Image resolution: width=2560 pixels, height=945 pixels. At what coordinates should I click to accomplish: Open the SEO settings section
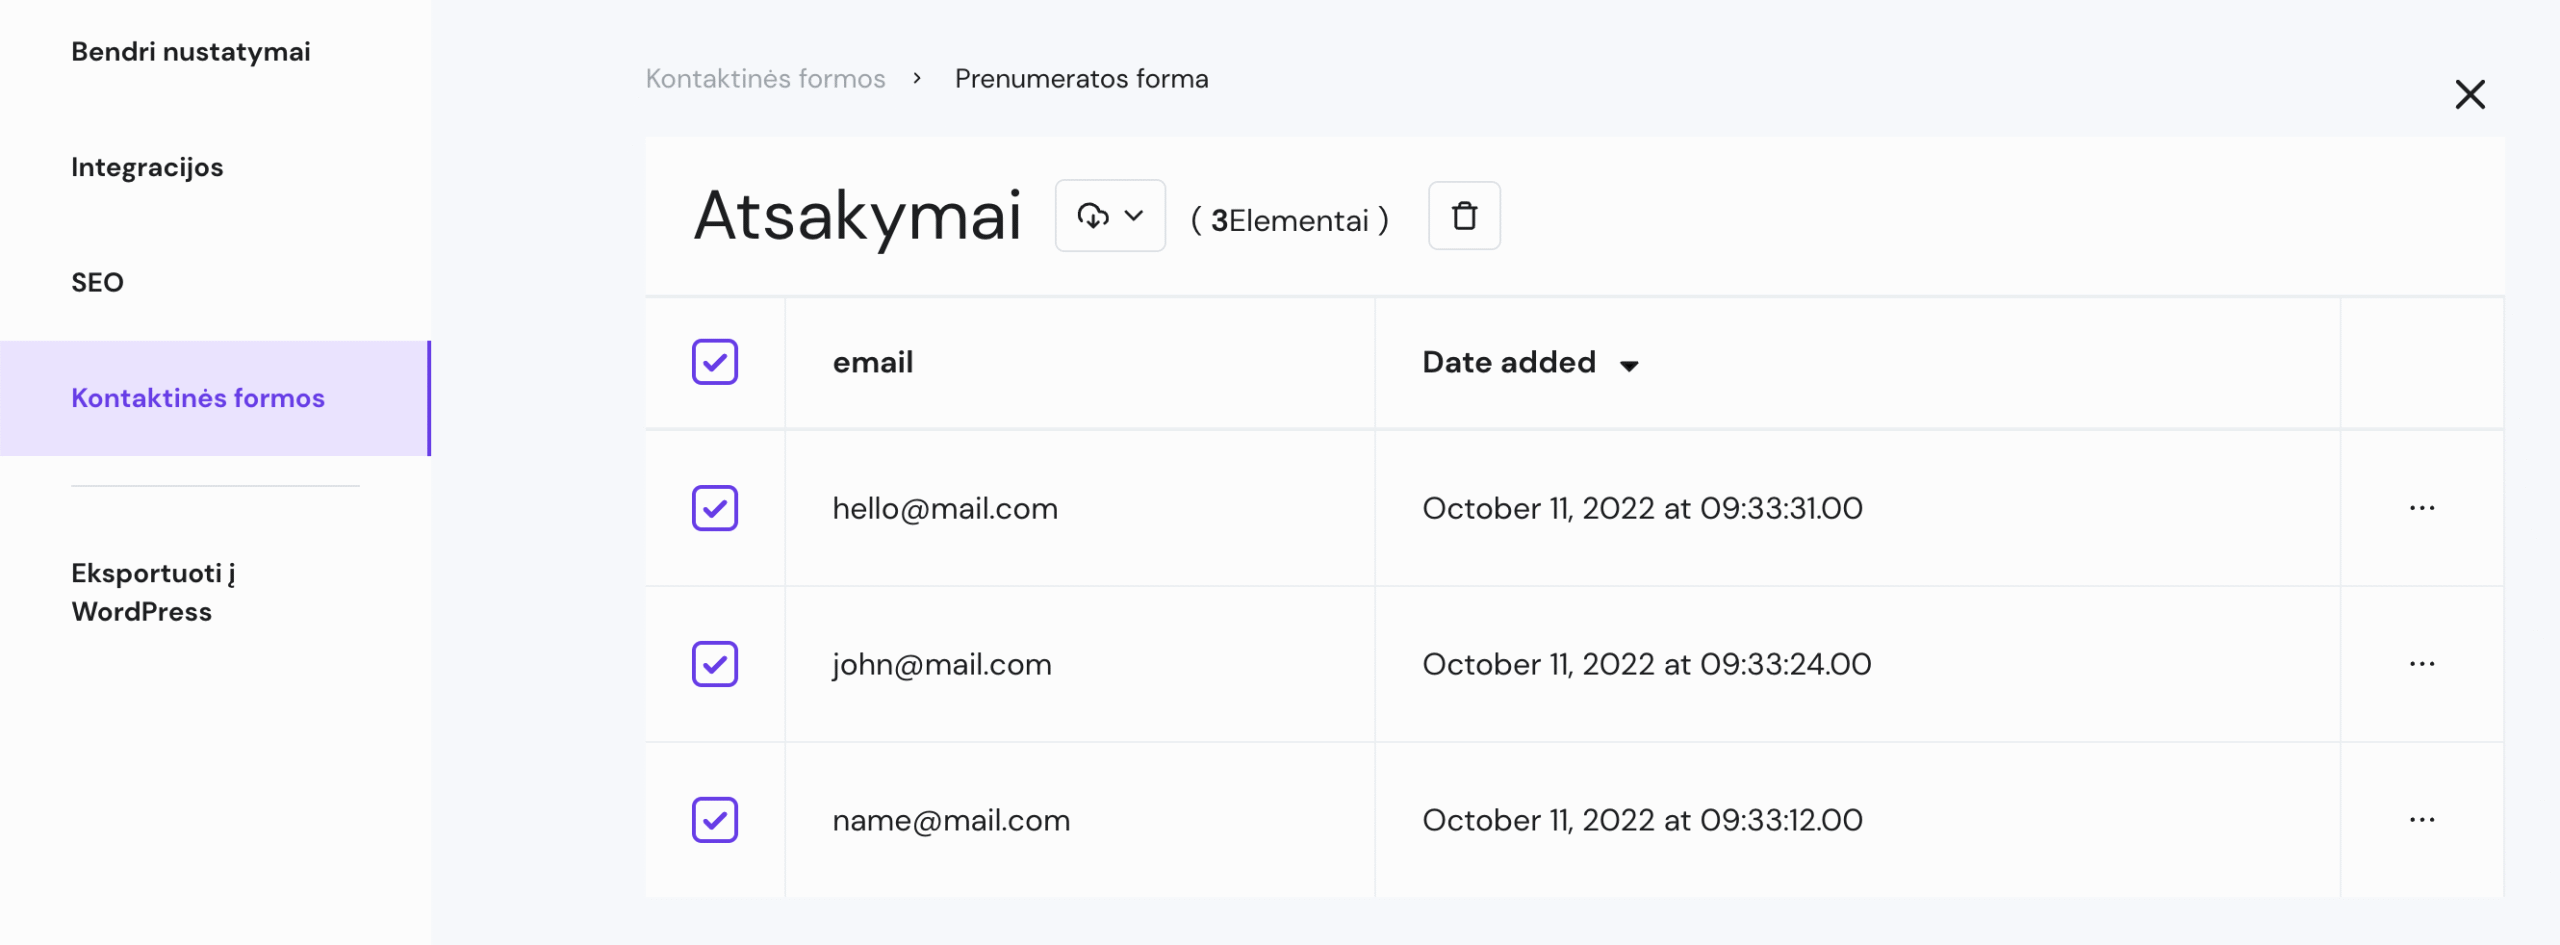[x=97, y=283]
